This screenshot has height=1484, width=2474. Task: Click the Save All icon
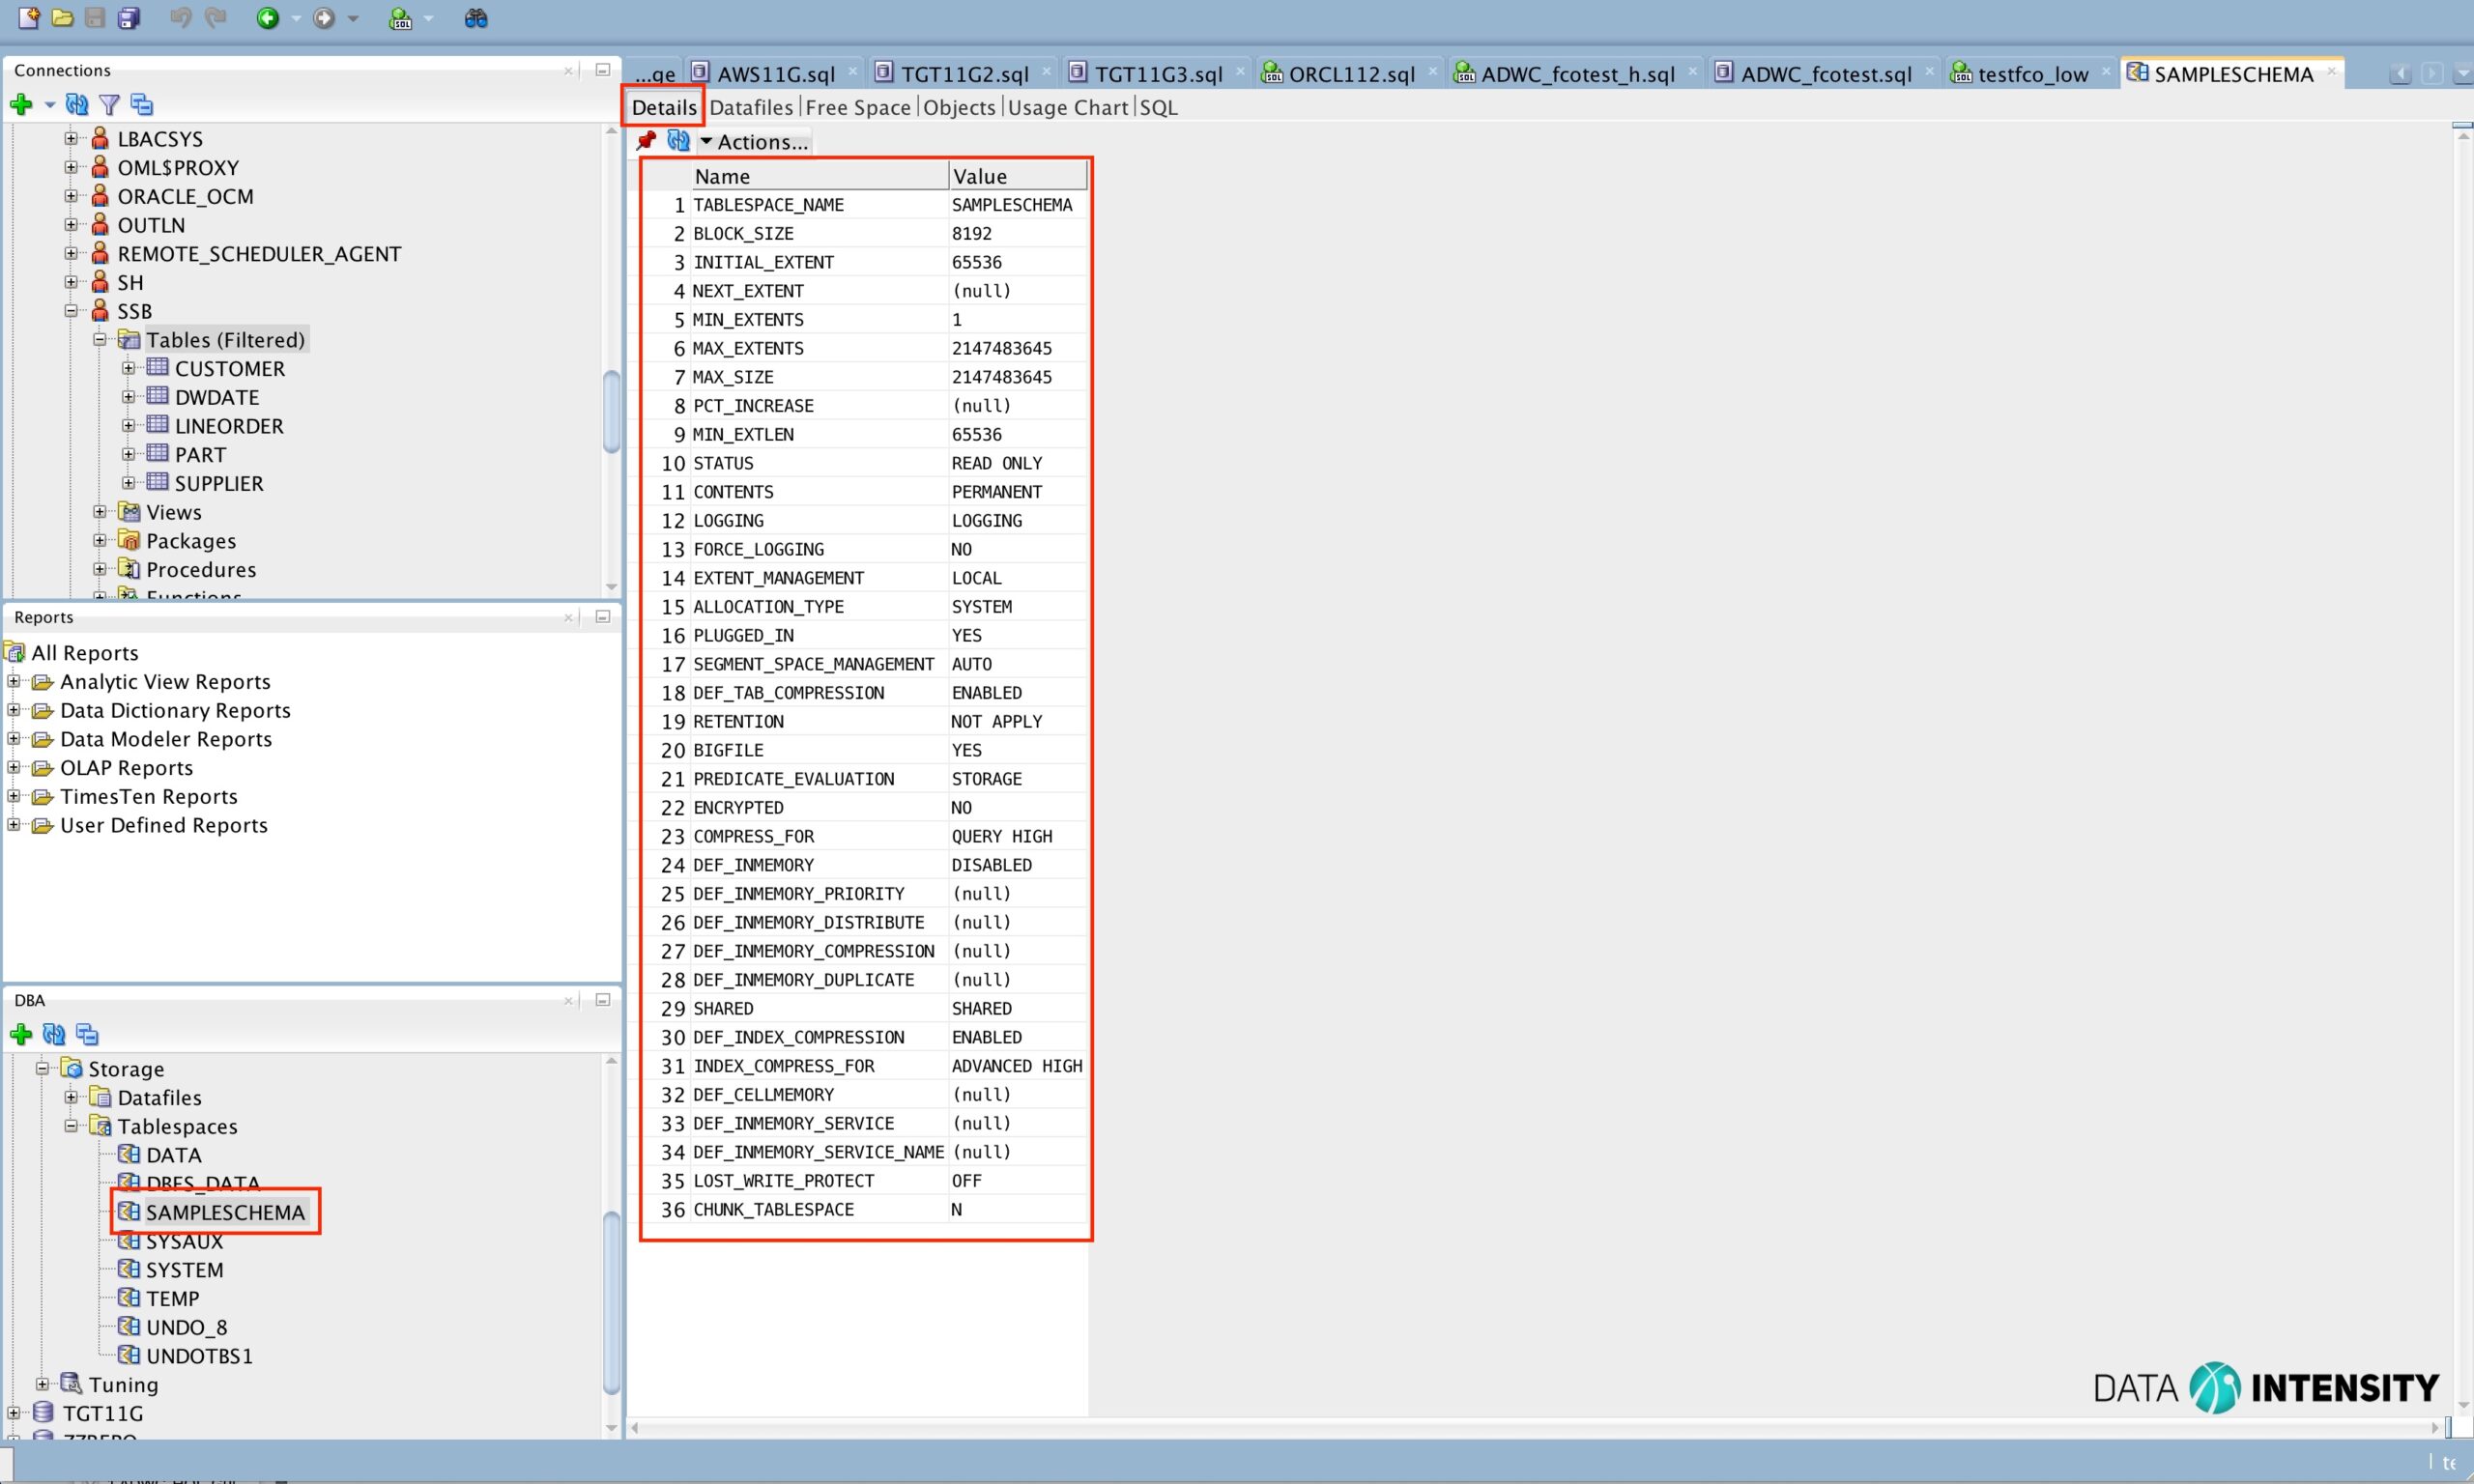click(x=129, y=17)
